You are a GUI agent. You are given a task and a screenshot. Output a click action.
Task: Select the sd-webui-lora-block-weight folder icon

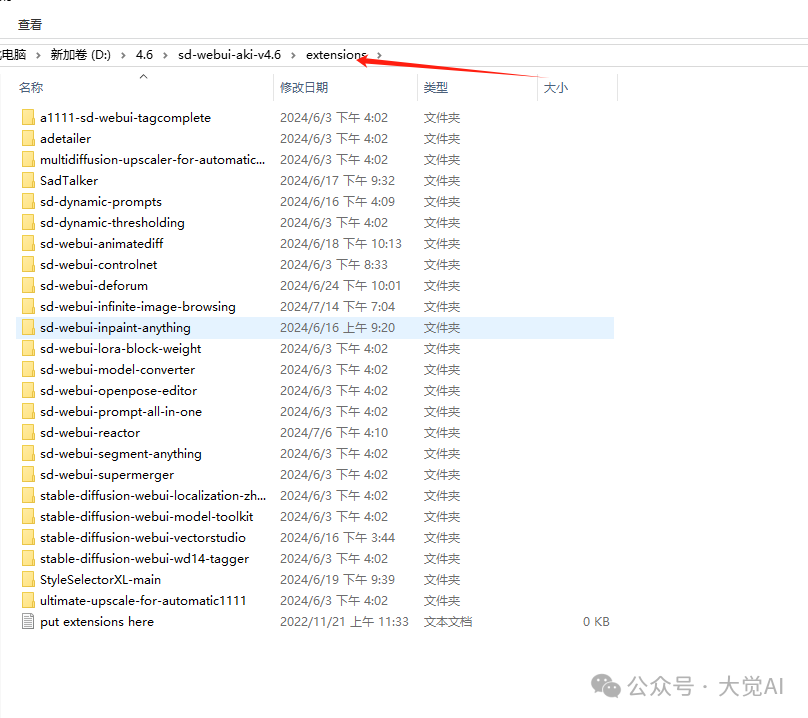pyautogui.click(x=28, y=348)
